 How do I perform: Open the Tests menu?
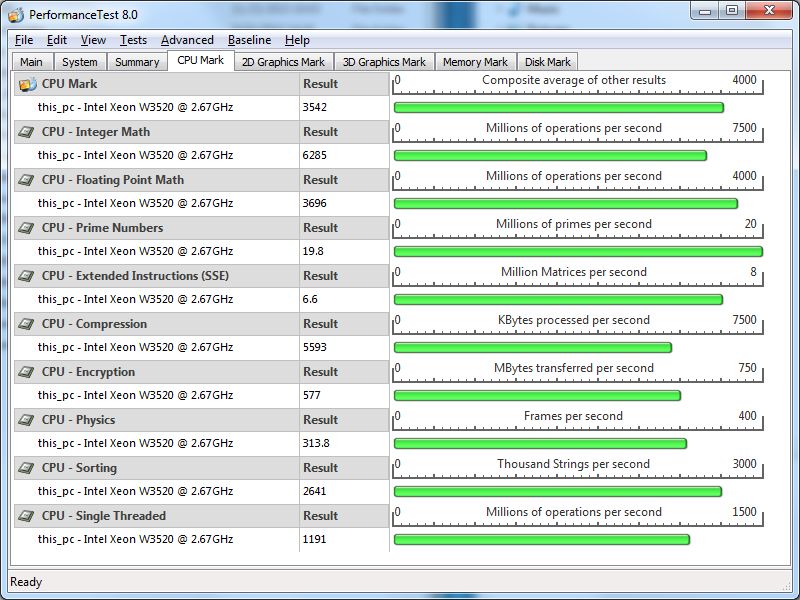click(133, 40)
